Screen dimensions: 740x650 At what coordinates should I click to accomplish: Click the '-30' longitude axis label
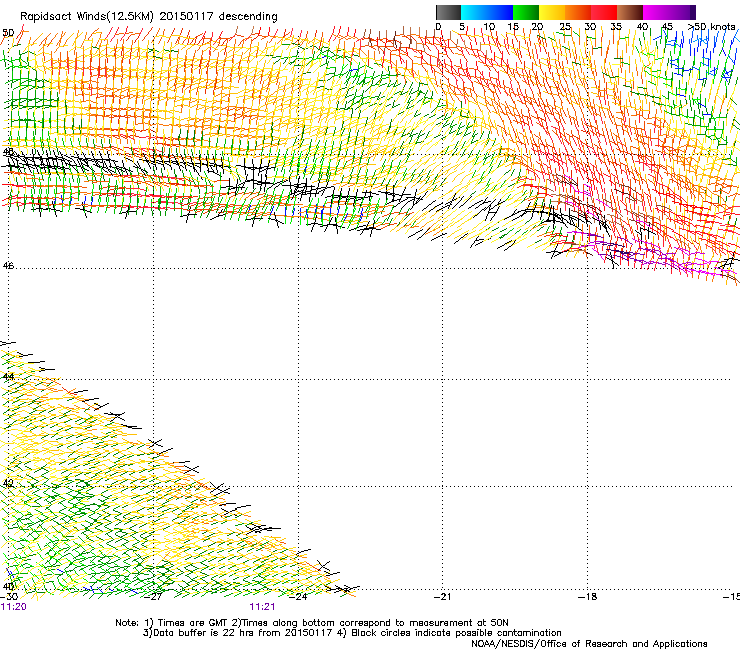tap(9, 596)
